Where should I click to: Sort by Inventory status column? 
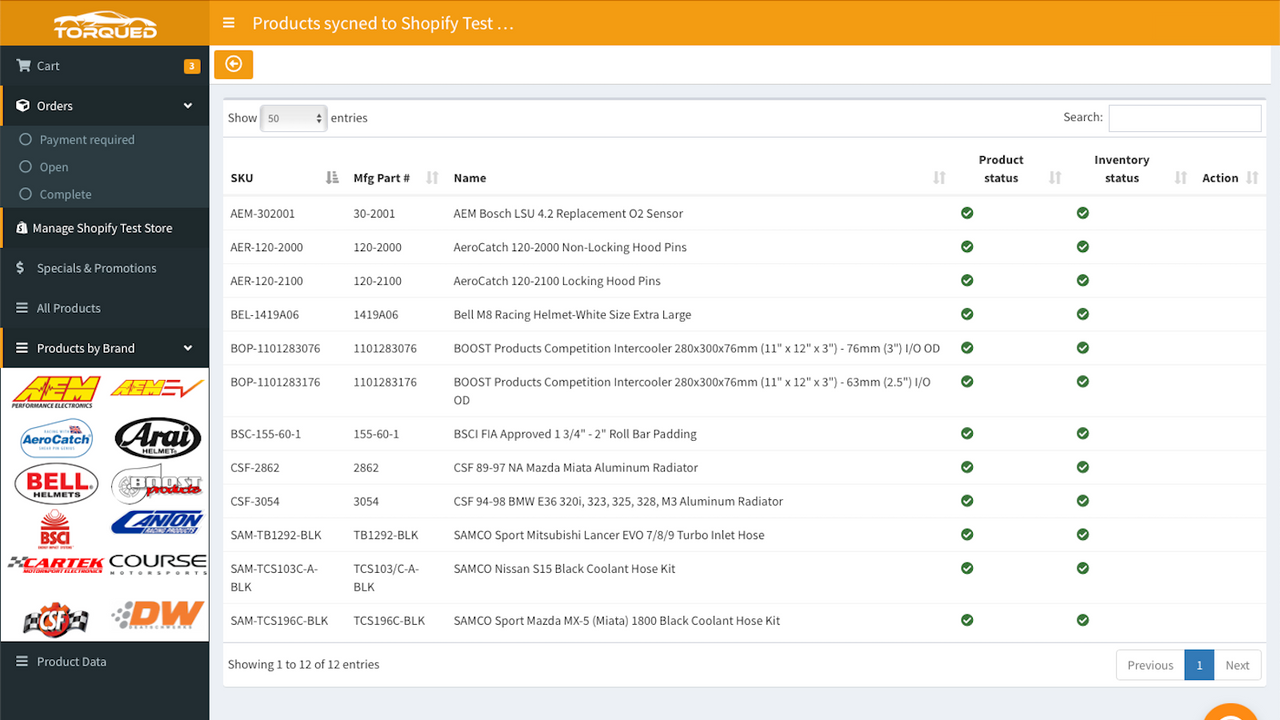click(x=1132, y=169)
